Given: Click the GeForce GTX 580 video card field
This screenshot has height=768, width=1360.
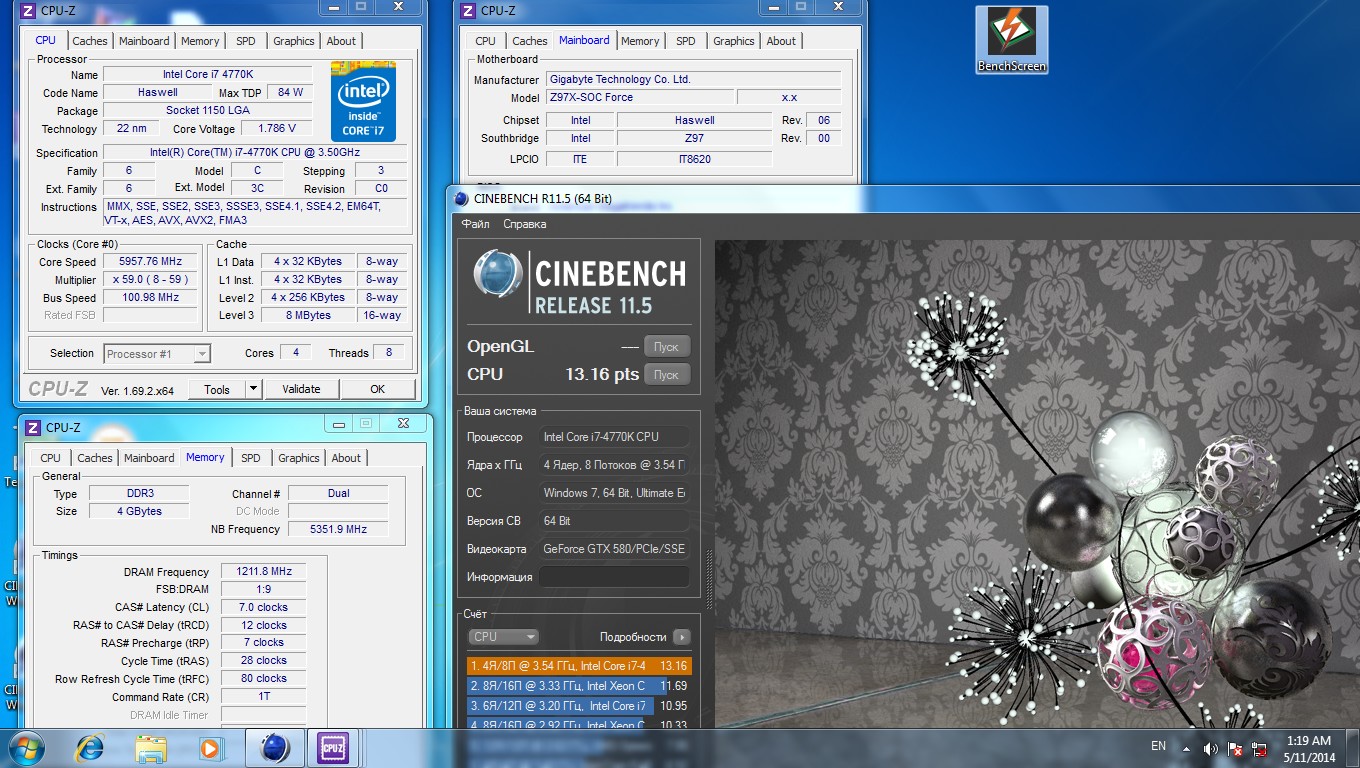Looking at the screenshot, I should (x=614, y=549).
